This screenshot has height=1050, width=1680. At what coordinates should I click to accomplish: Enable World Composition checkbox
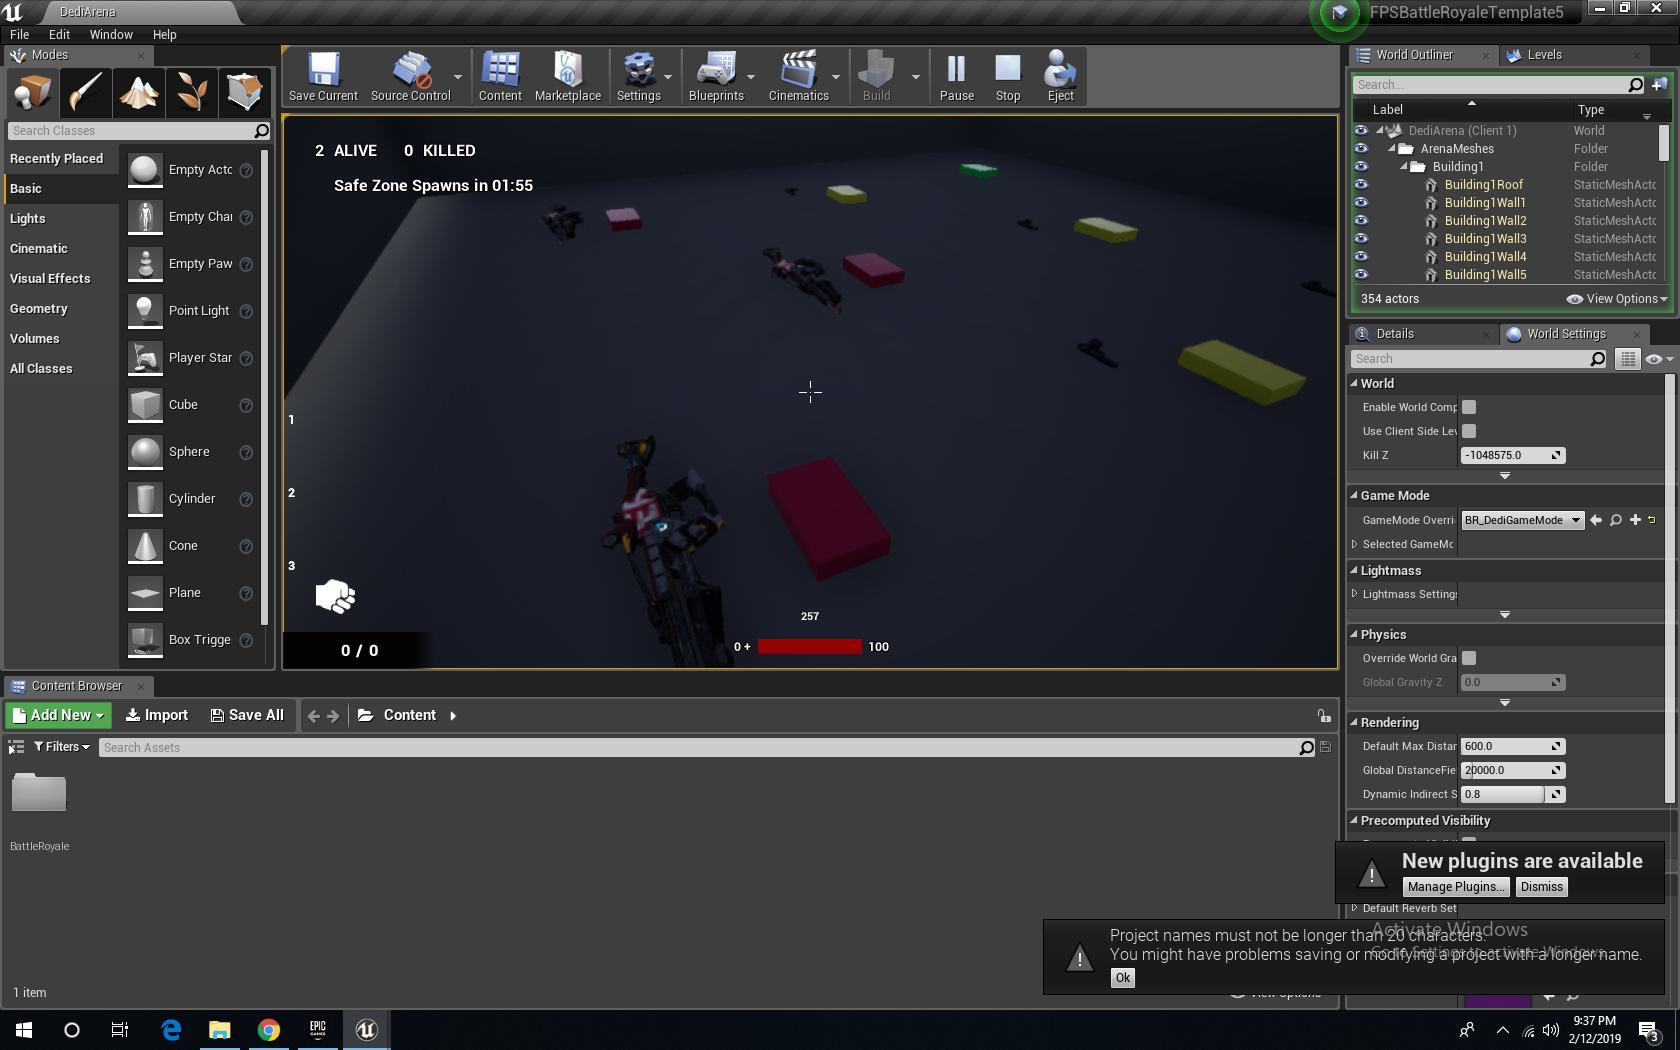click(1469, 407)
